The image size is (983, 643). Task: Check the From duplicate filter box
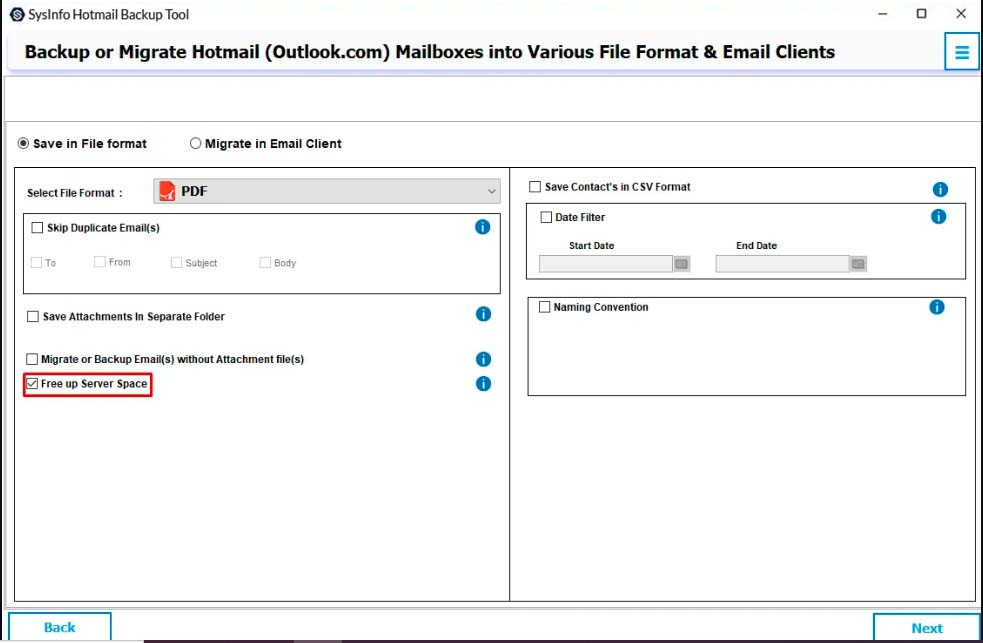point(100,261)
